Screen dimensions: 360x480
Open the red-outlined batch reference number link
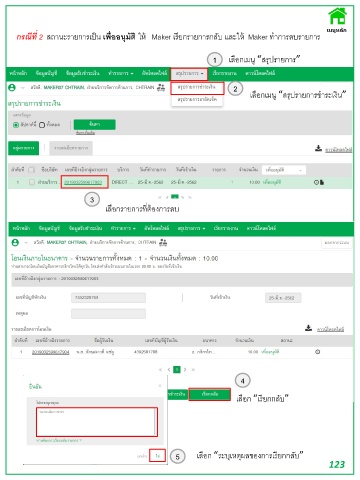pos(83,182)
